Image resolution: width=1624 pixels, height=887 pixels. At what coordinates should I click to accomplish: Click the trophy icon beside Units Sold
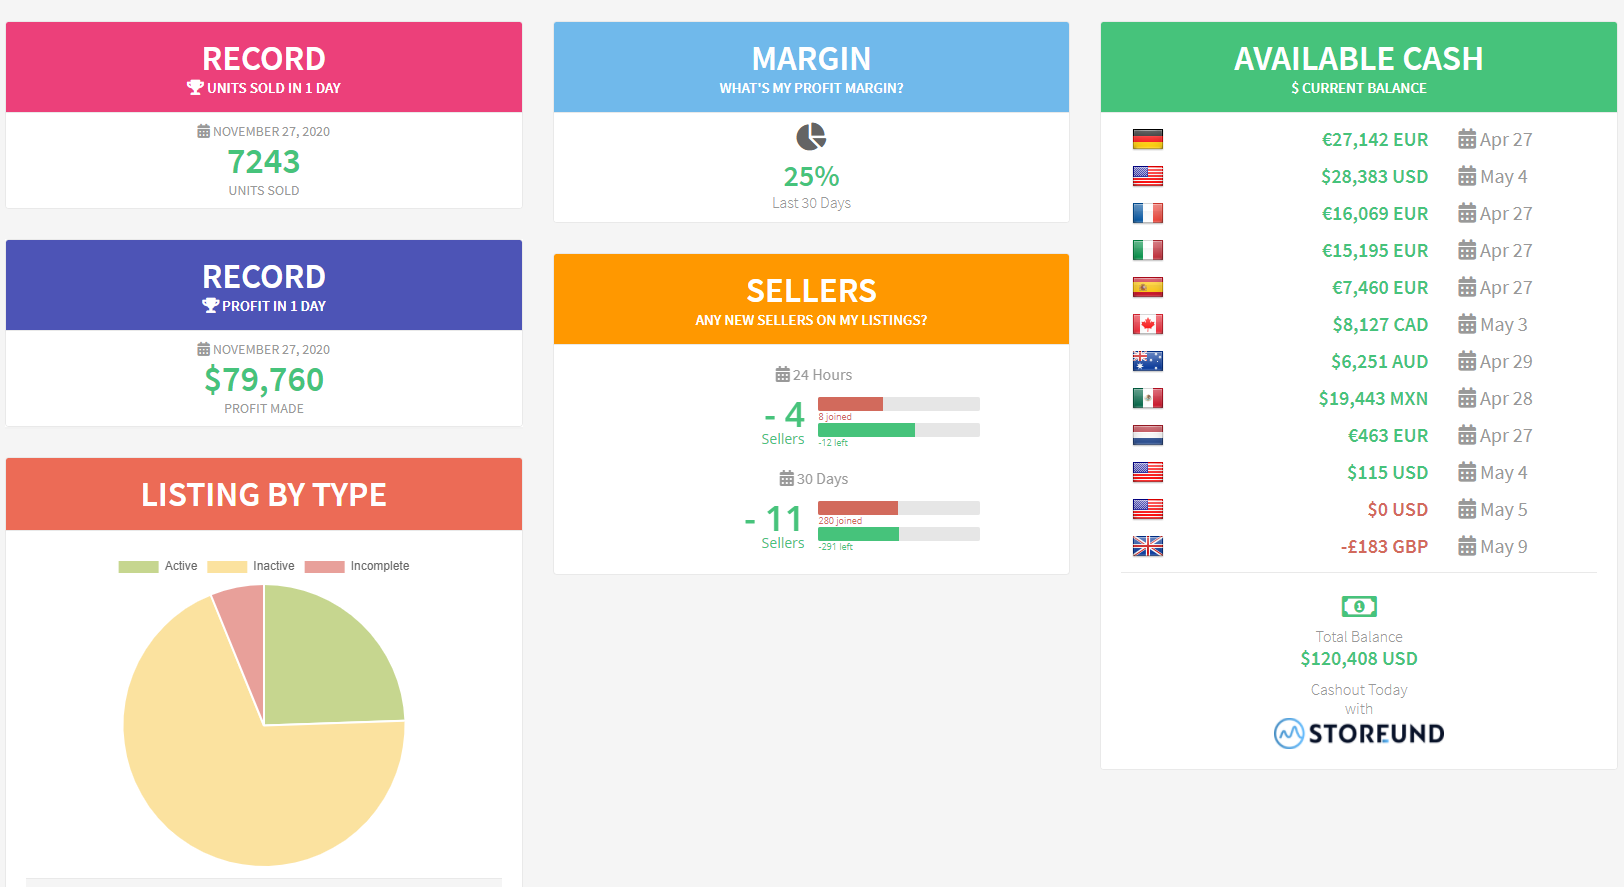coord(195,88)
